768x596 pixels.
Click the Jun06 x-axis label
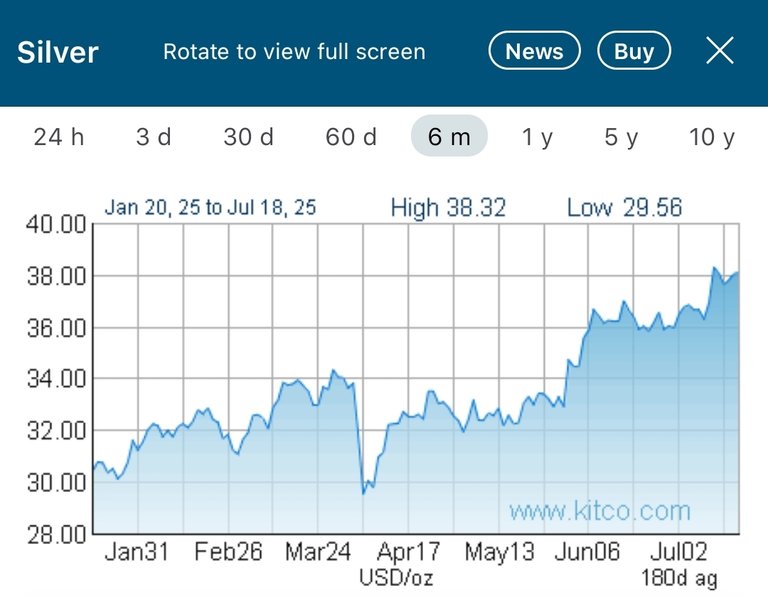pos(587,552)
